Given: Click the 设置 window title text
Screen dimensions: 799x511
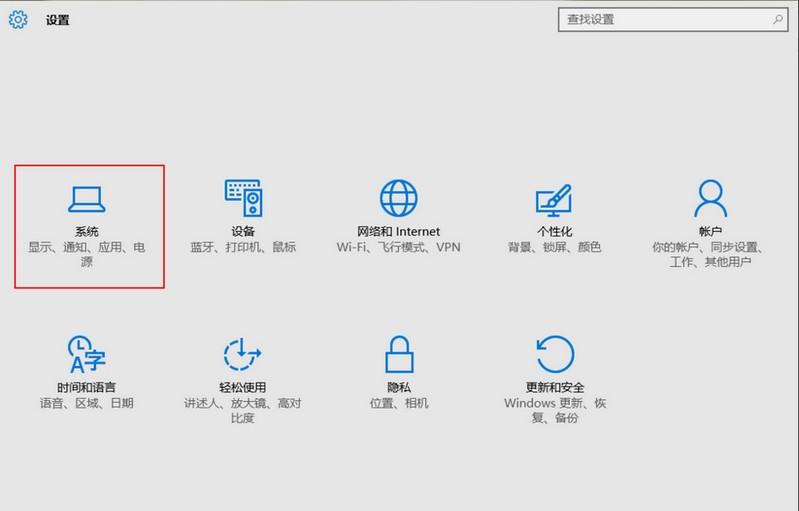Looking at the screenshot, I should 58,20.
